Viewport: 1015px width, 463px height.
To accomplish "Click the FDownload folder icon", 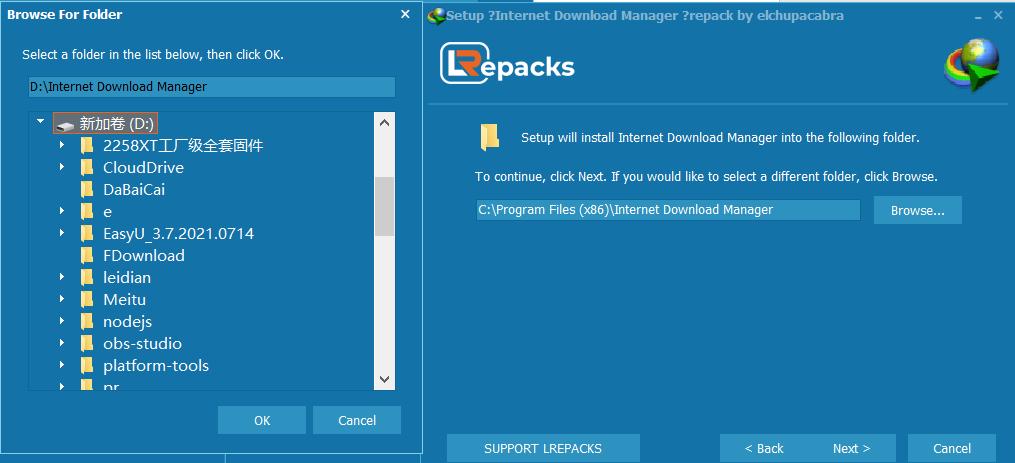I will pos(87,256).
